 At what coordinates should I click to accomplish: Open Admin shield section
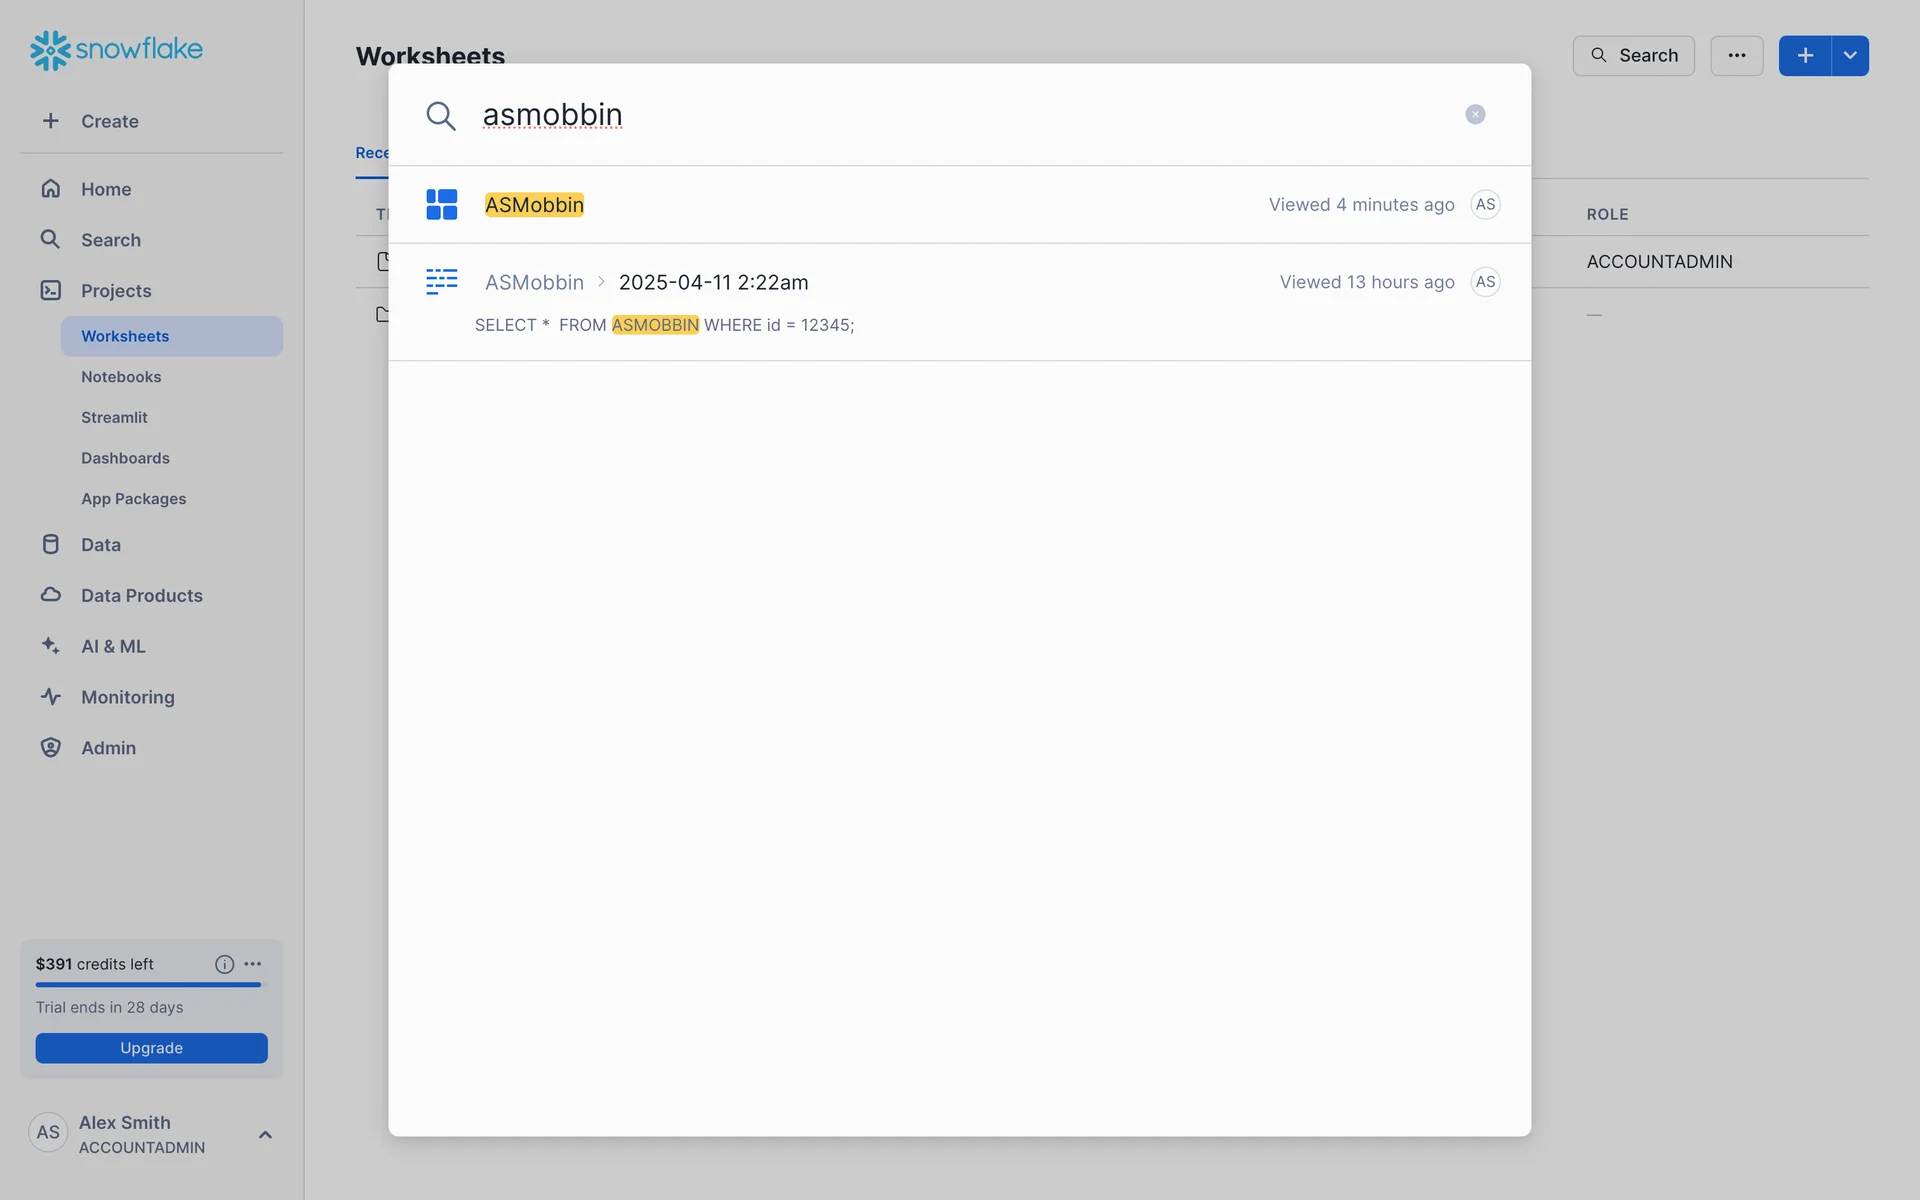51,748
